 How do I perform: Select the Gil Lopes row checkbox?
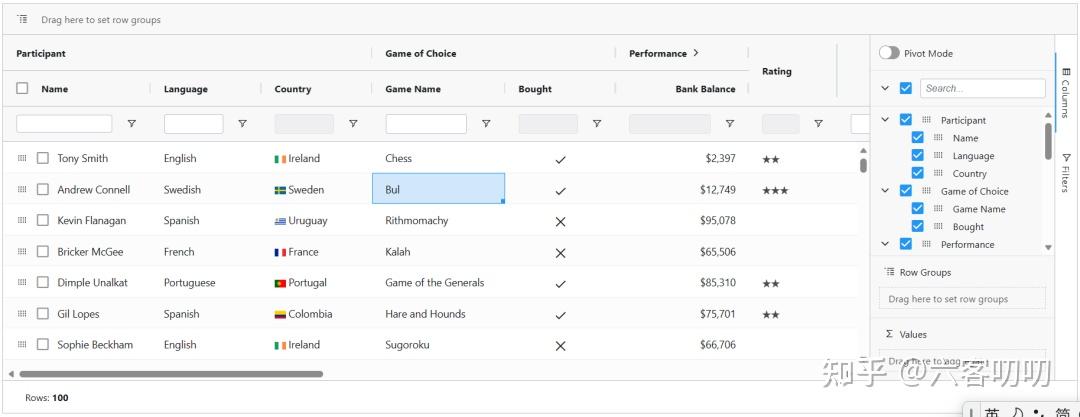(x=43, y=314)
